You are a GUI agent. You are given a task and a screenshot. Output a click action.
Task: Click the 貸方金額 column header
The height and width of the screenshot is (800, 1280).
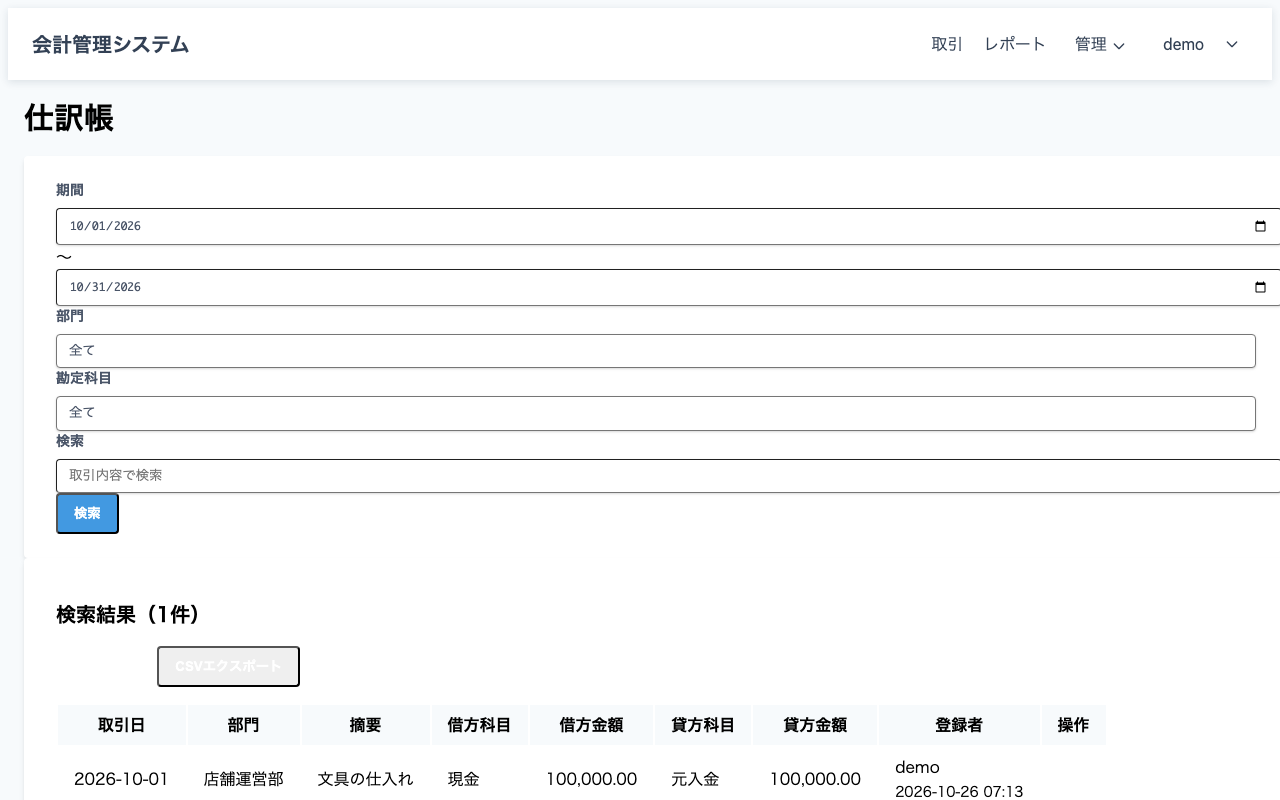(x=815, y=725)
